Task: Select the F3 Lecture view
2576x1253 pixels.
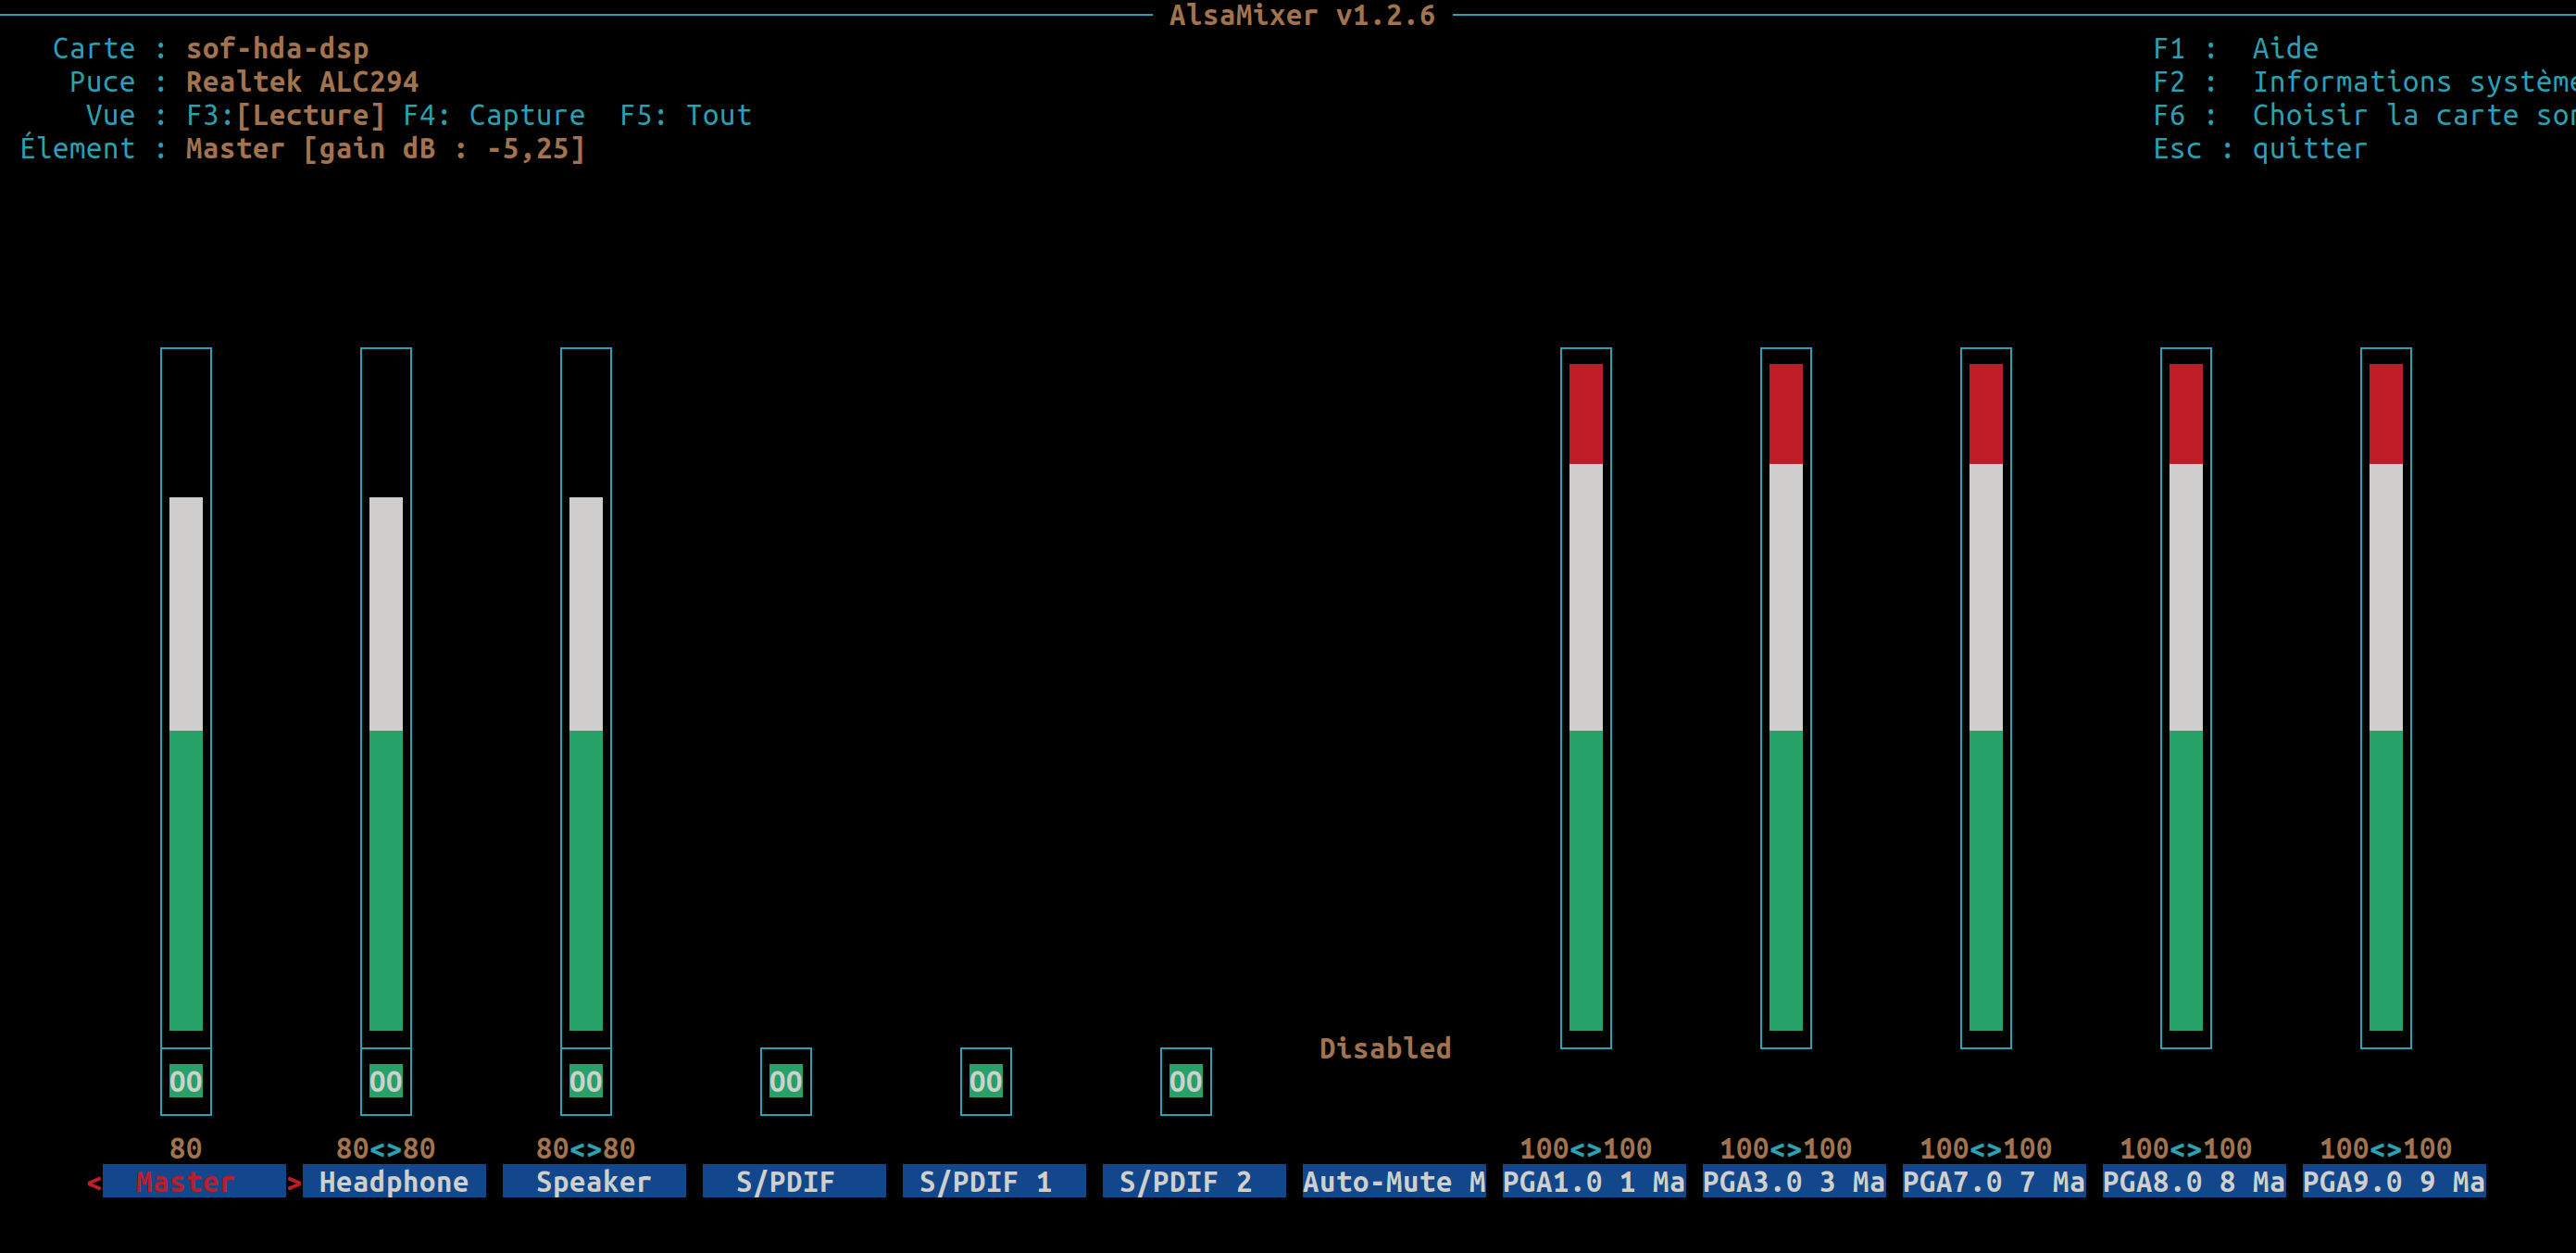Action: point(286,115)
